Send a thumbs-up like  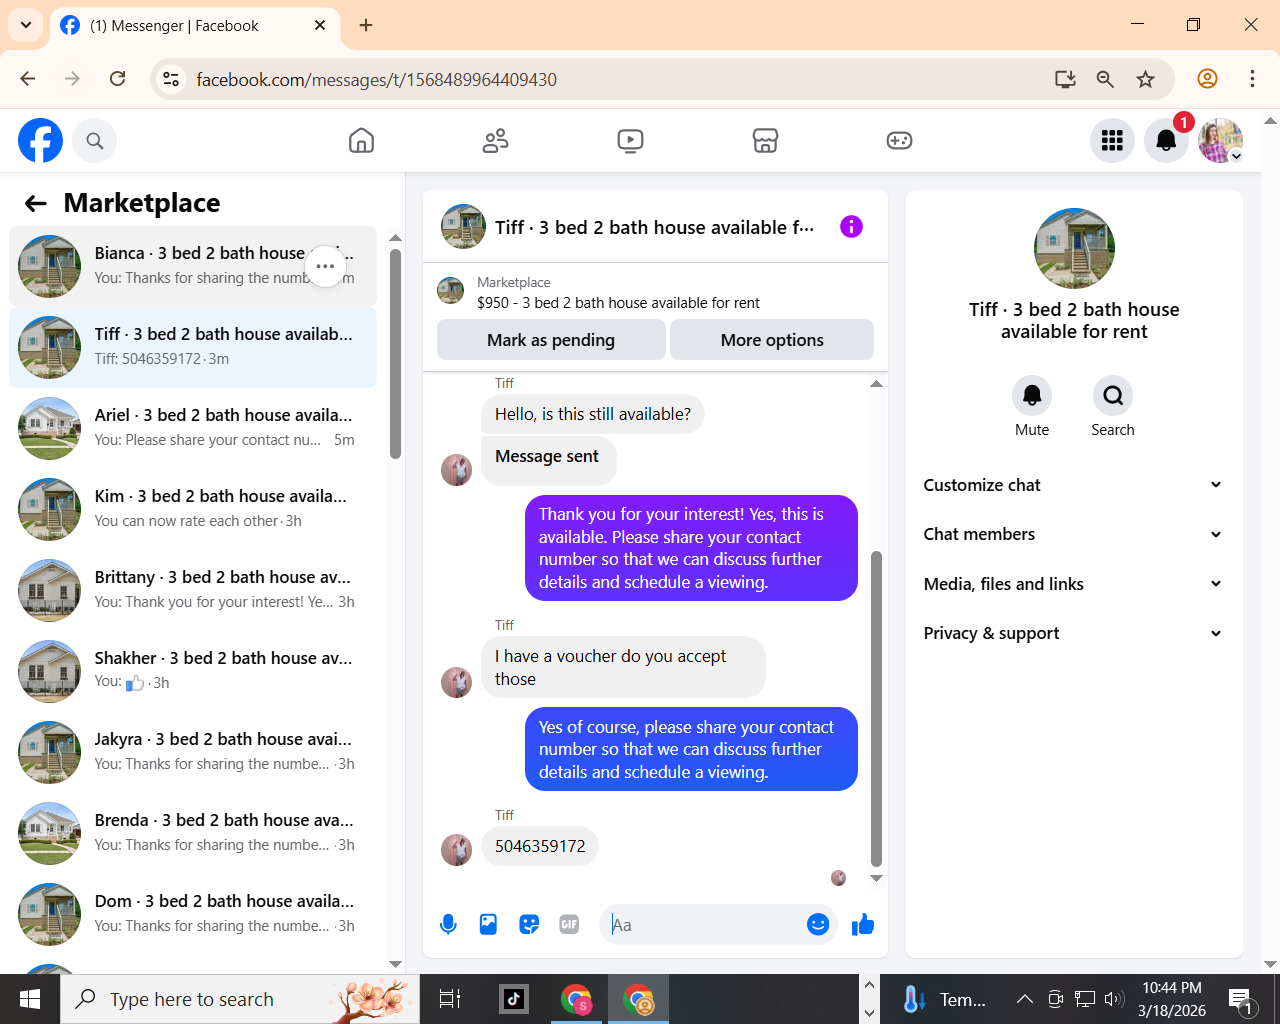coord(863,925)
